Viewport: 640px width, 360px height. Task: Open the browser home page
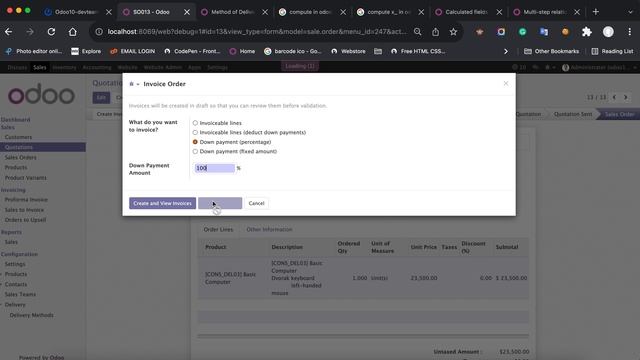pos(72,31)
